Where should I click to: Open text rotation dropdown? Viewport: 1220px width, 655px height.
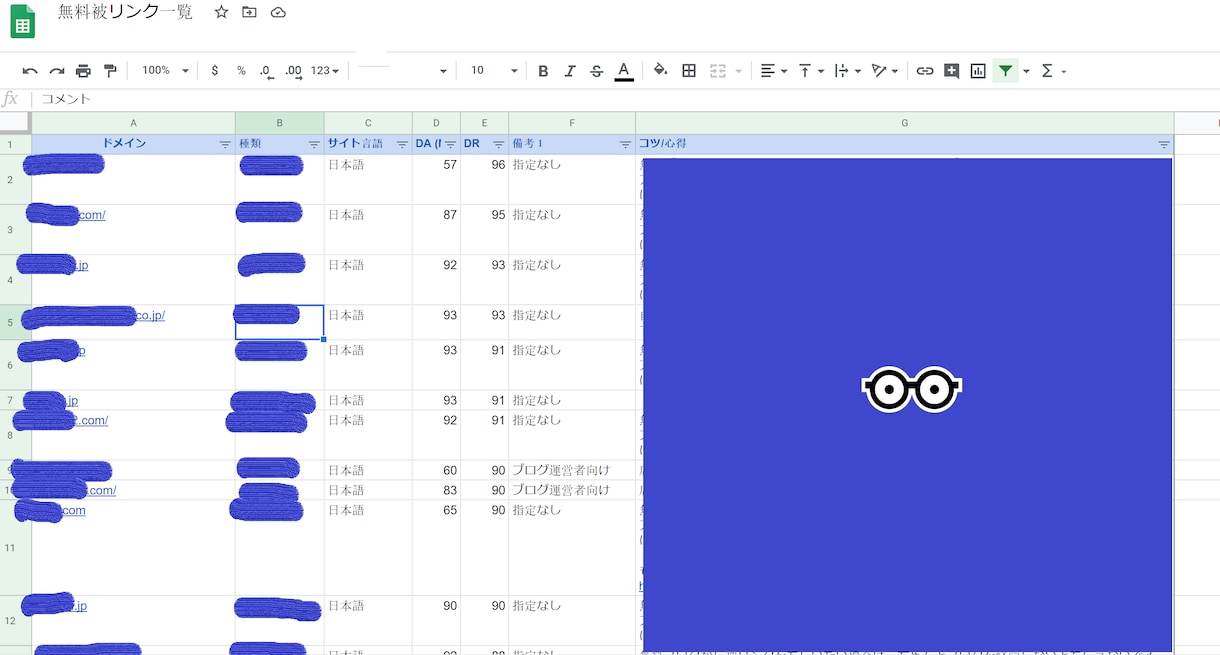click(884, 71)
